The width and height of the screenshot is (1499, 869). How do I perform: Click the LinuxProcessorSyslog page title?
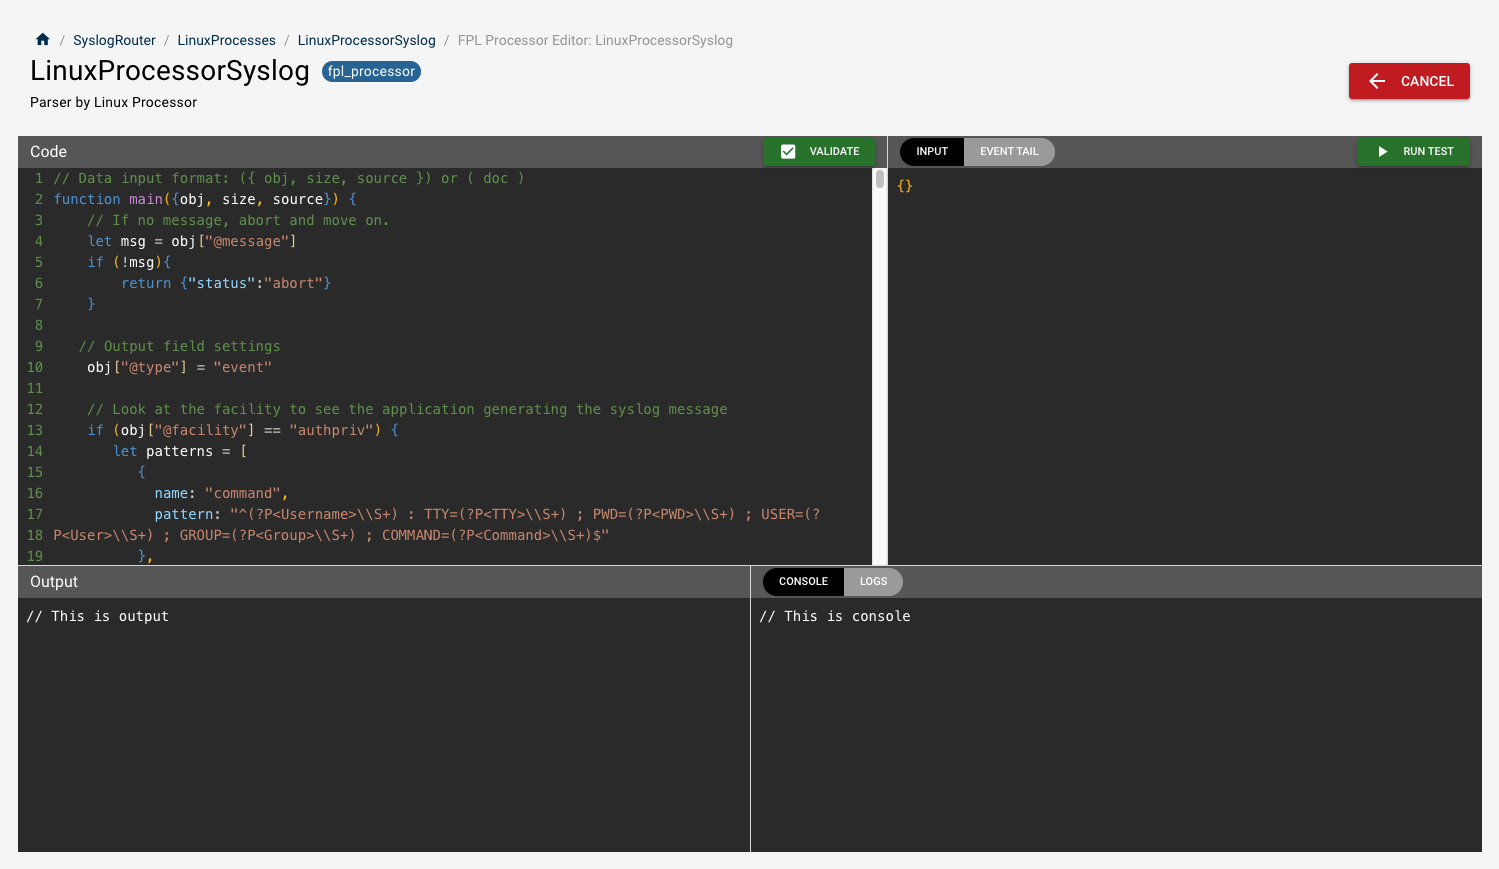[170, 71]
